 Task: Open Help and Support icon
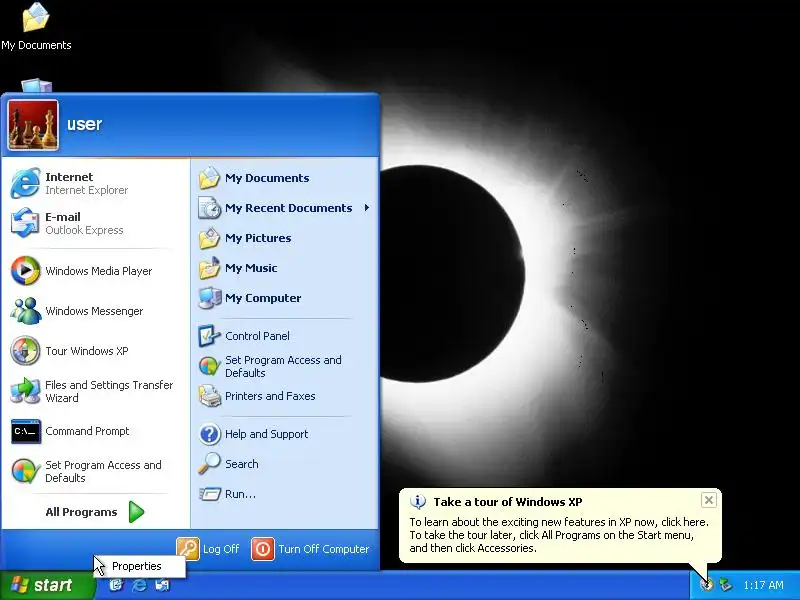click(x=209, y=434)
